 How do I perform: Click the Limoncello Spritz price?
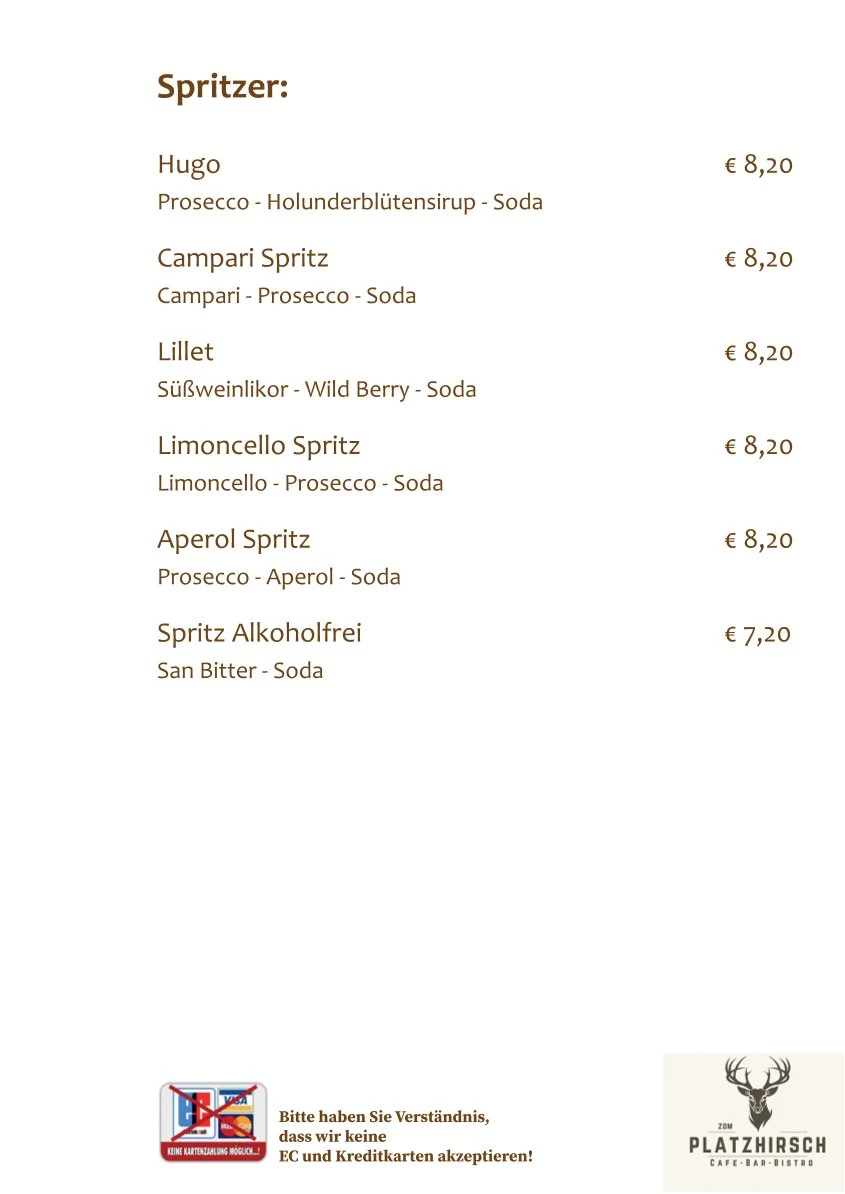point(758,445)
